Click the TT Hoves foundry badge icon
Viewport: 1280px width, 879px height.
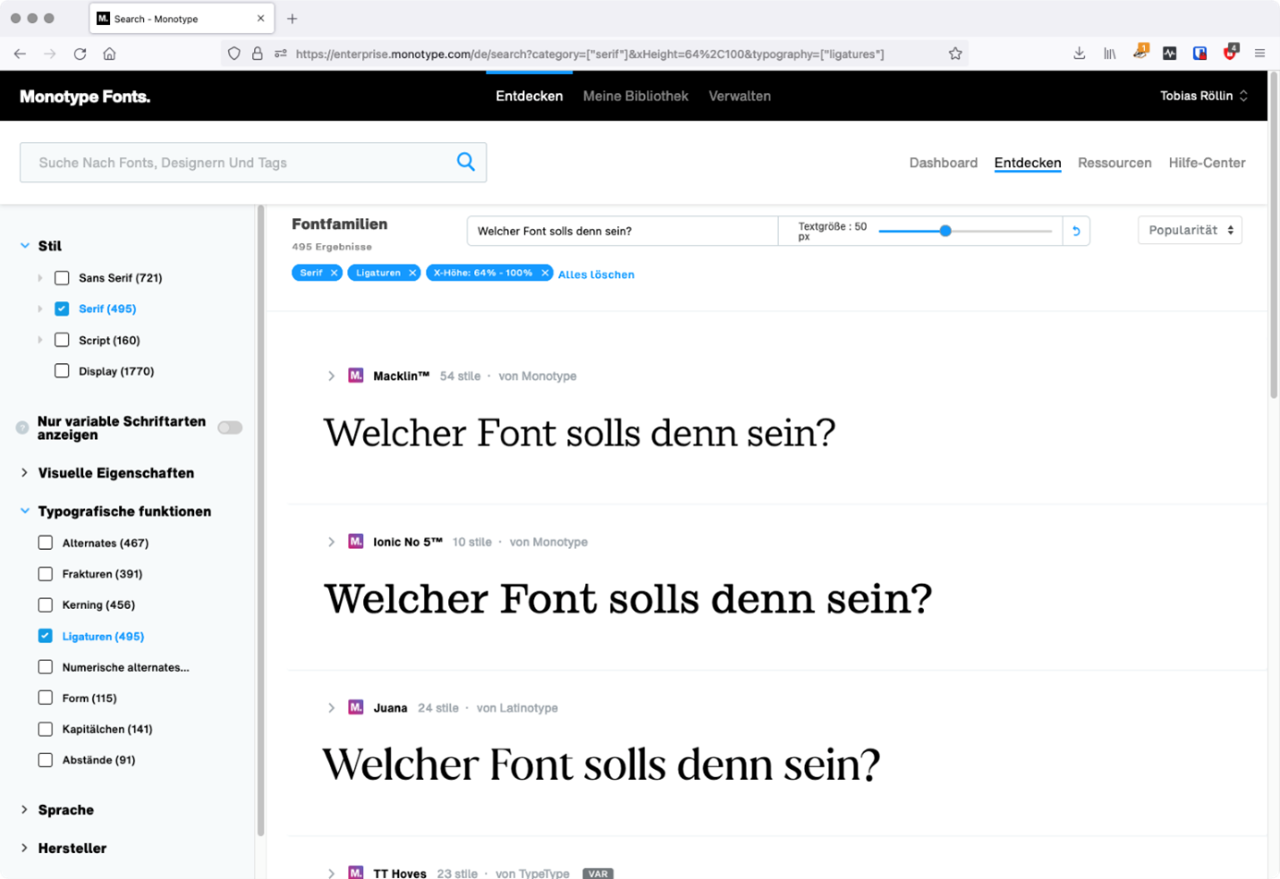(x=356, y=873)
